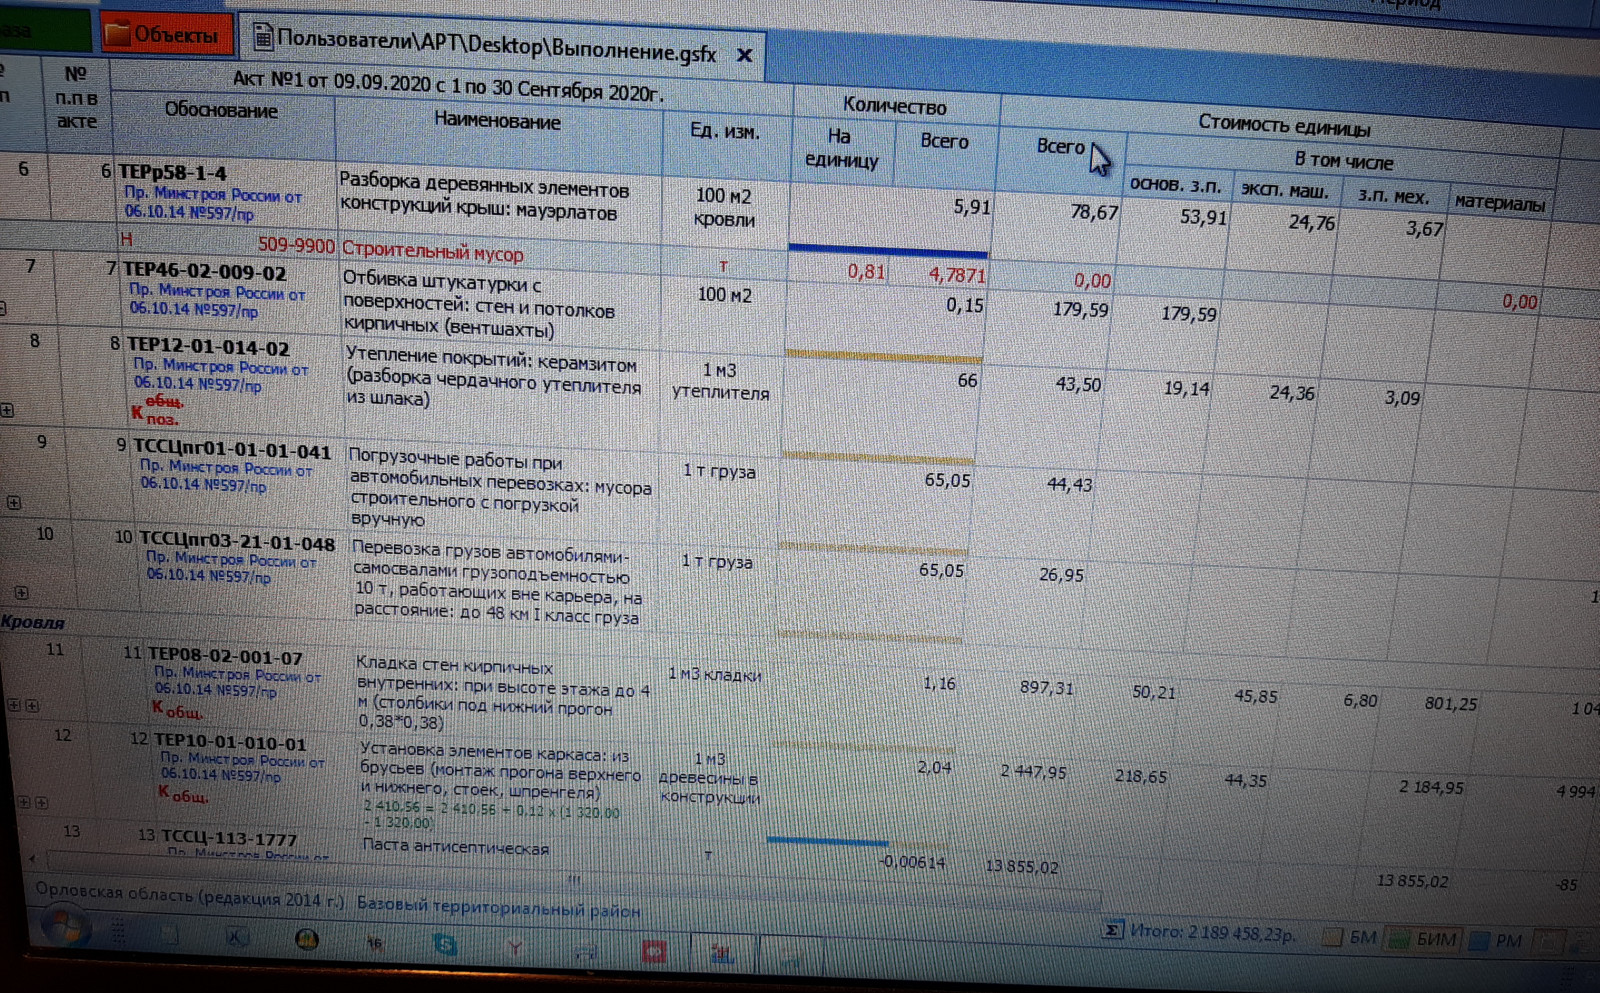Viewport: 1600px width, 993px height.
Task: Click the Ед. изм. column header
Action: (x=725, y=131)
